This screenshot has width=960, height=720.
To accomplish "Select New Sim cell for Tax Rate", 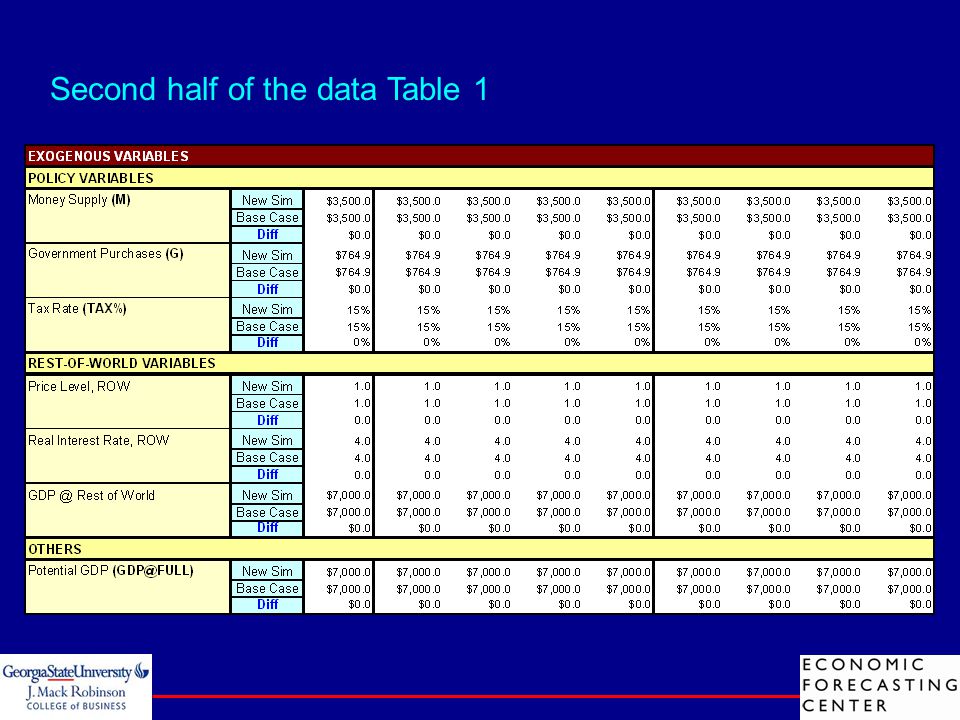I will (267, 309).
